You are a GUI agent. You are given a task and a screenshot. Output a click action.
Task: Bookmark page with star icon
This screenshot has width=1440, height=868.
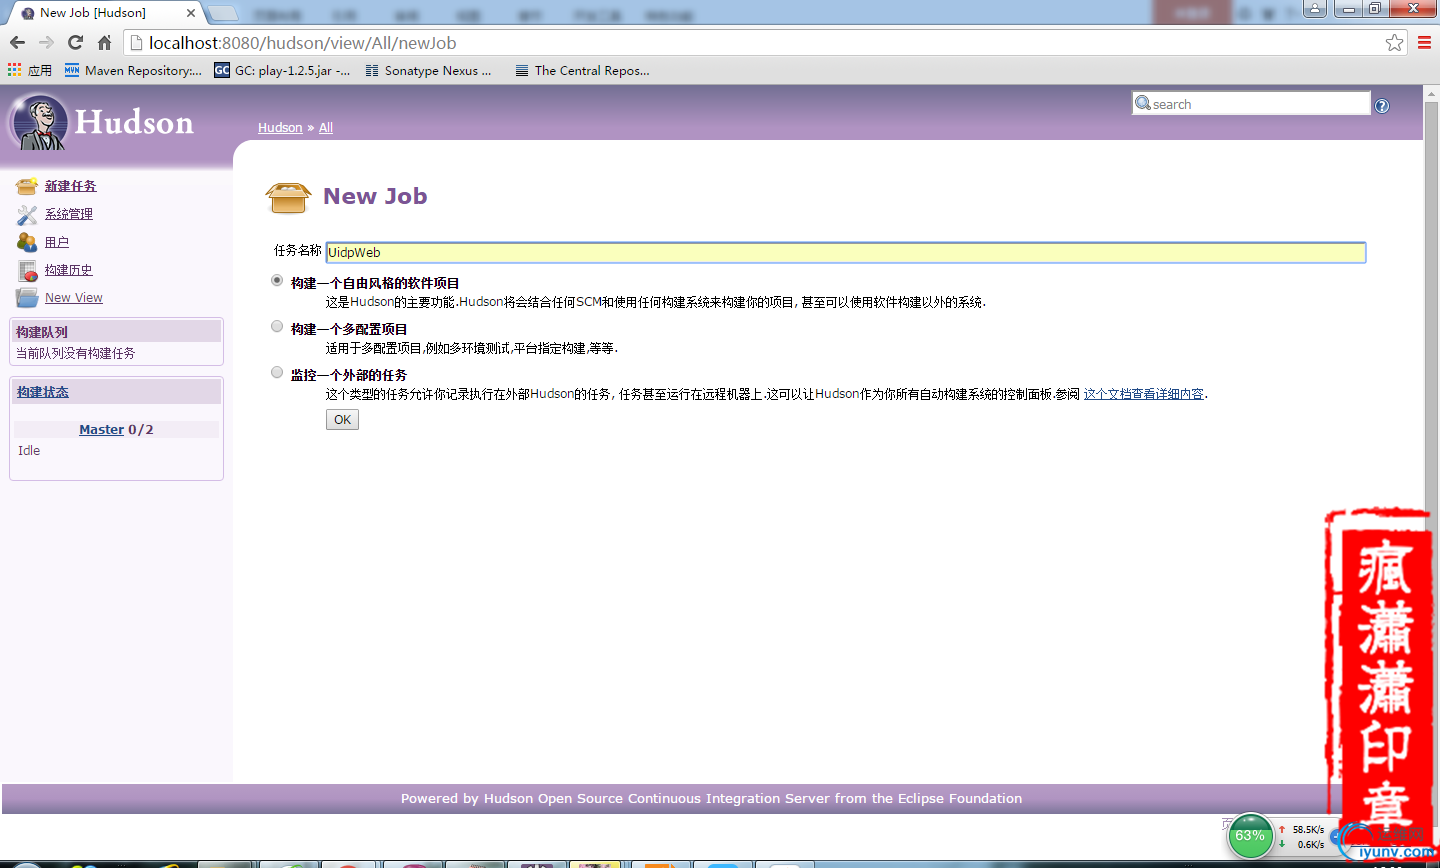(1394, 42)
